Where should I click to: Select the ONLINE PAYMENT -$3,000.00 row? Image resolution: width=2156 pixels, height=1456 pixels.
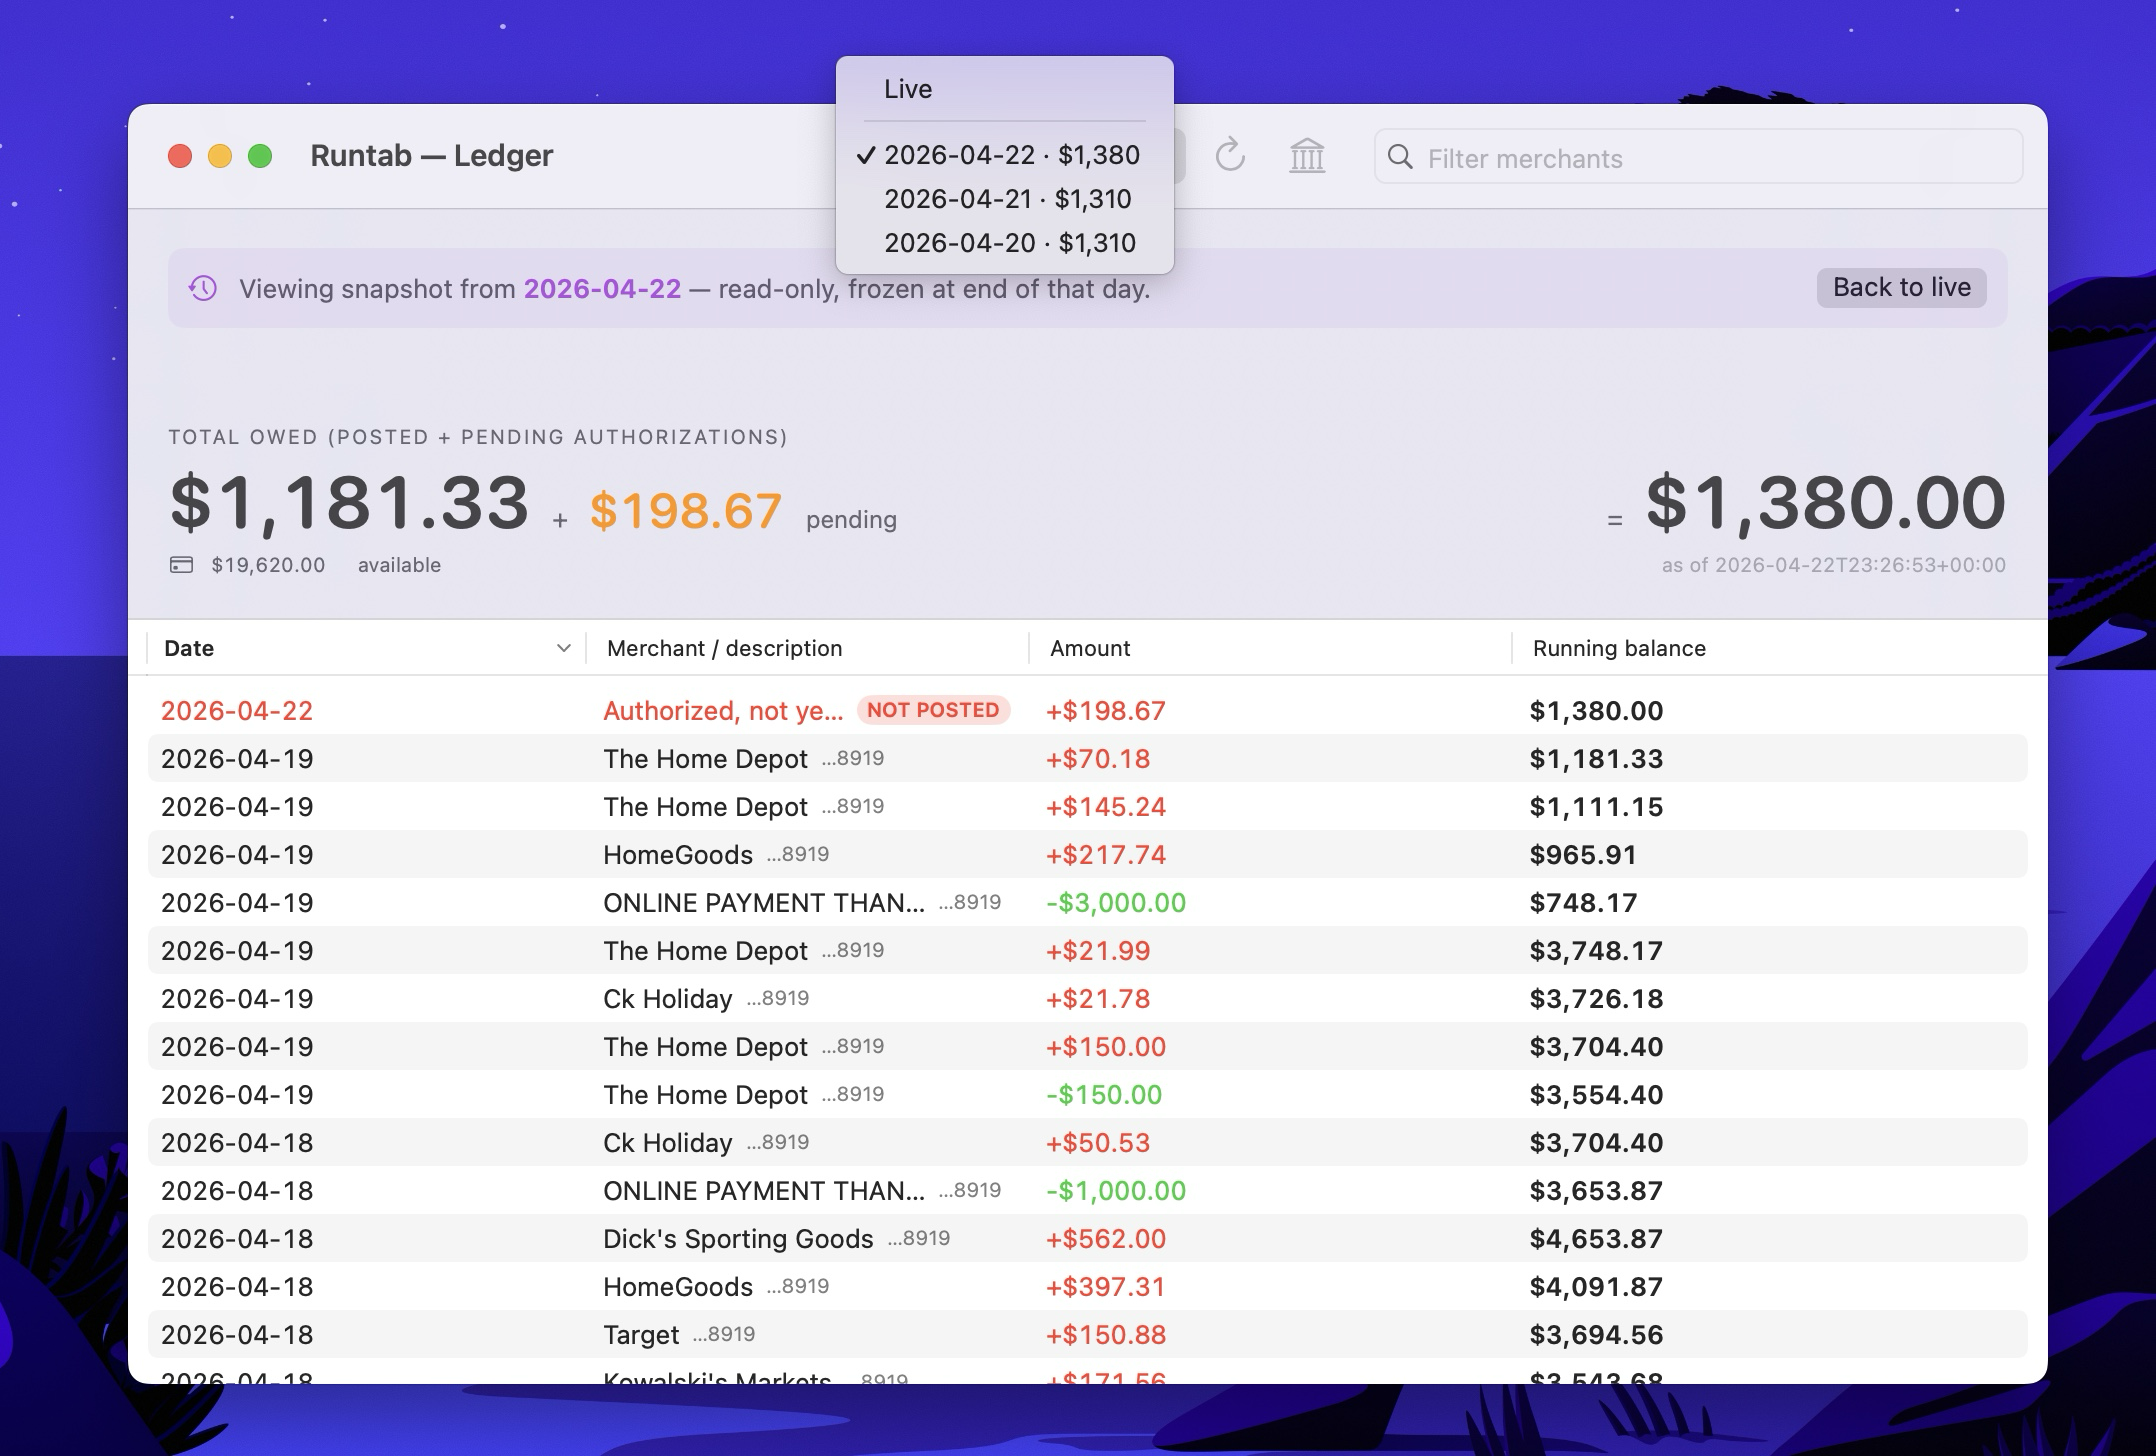click(1088, 902)
